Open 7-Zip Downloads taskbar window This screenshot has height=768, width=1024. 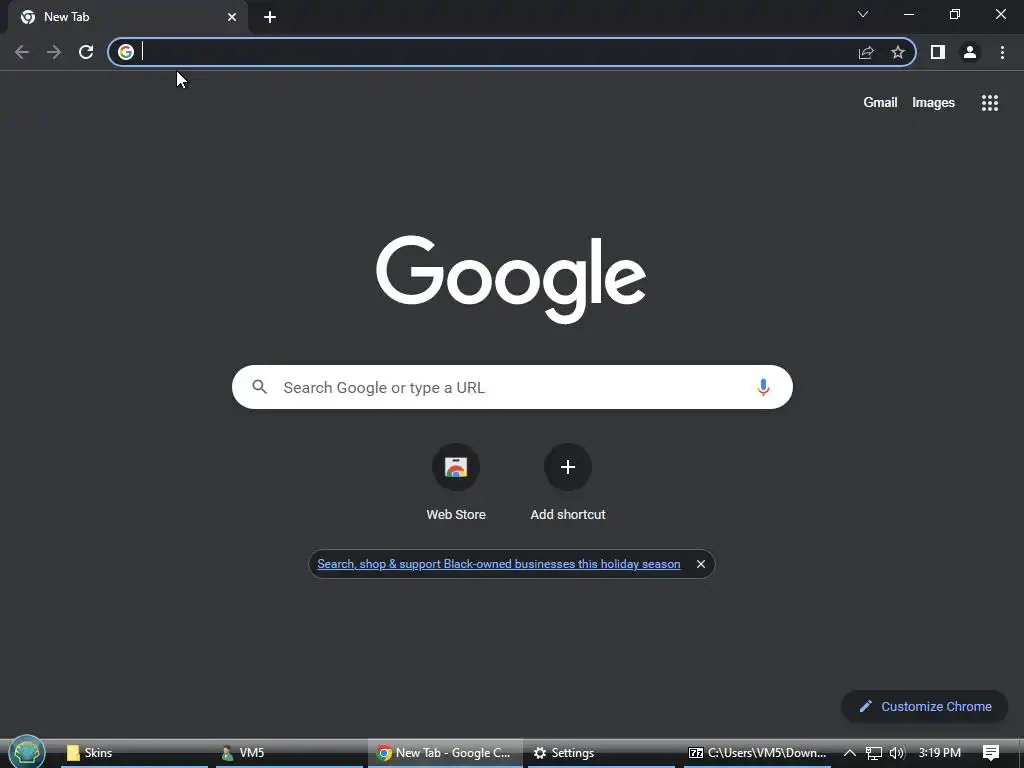(x=758, y=753)
